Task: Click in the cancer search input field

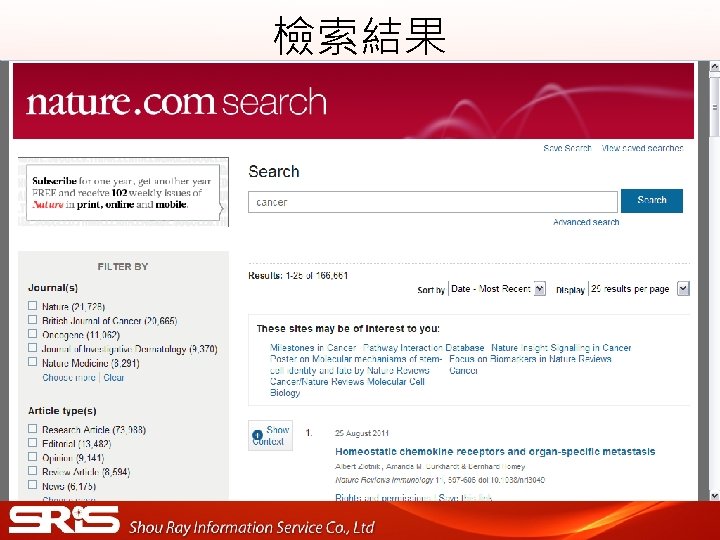Action: click(x=433, y=202)
